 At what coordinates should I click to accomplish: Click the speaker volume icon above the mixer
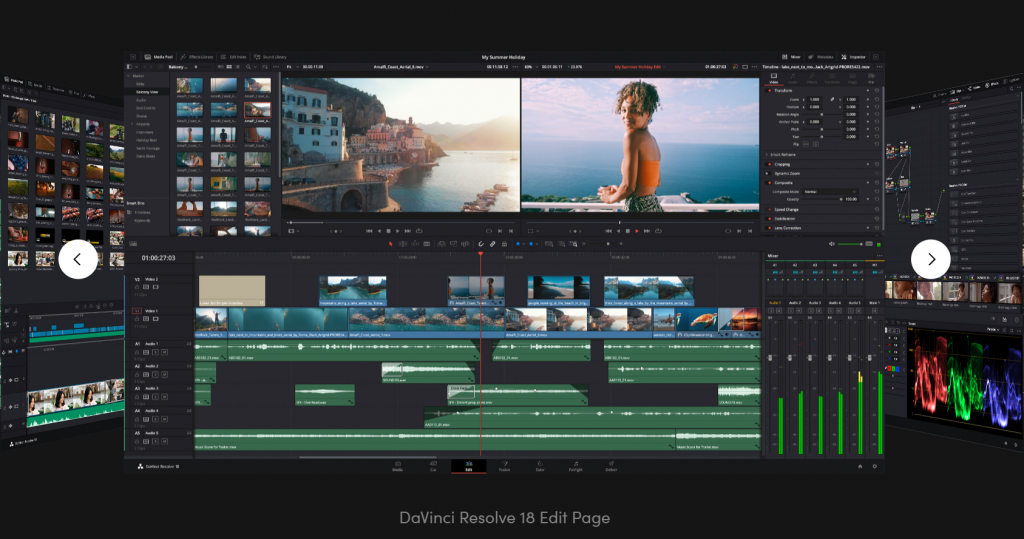(832, 244)
